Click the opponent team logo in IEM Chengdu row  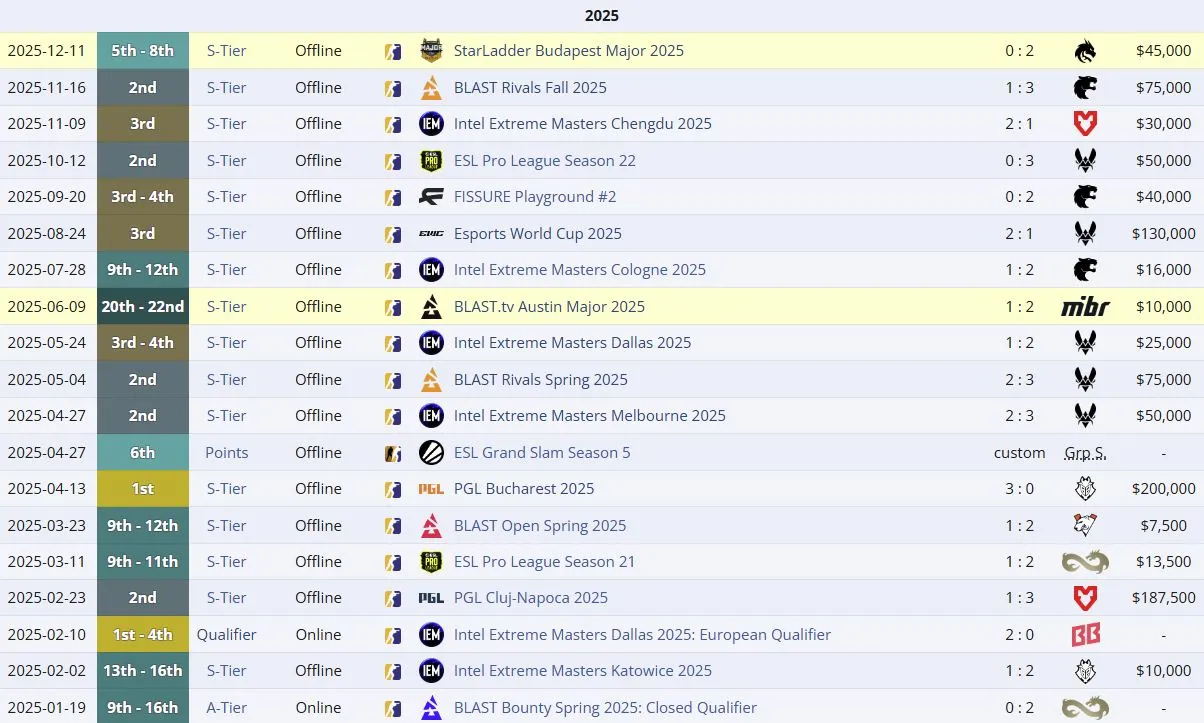(1085, 124)
